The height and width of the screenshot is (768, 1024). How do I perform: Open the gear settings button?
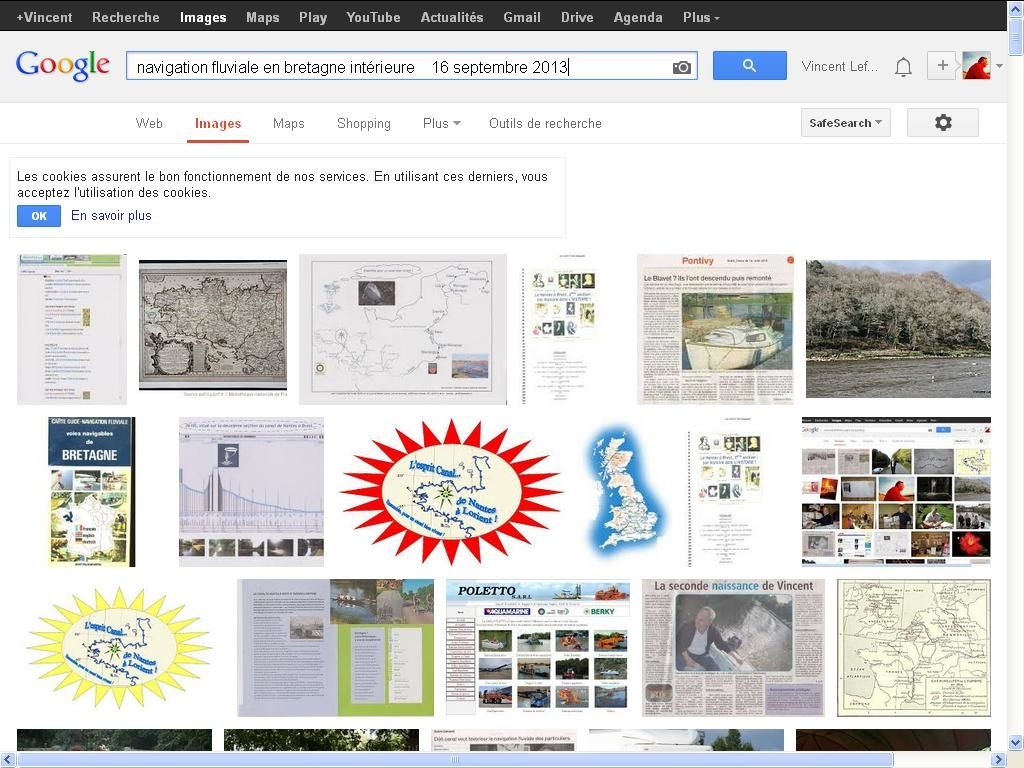[x=943, y=123]
